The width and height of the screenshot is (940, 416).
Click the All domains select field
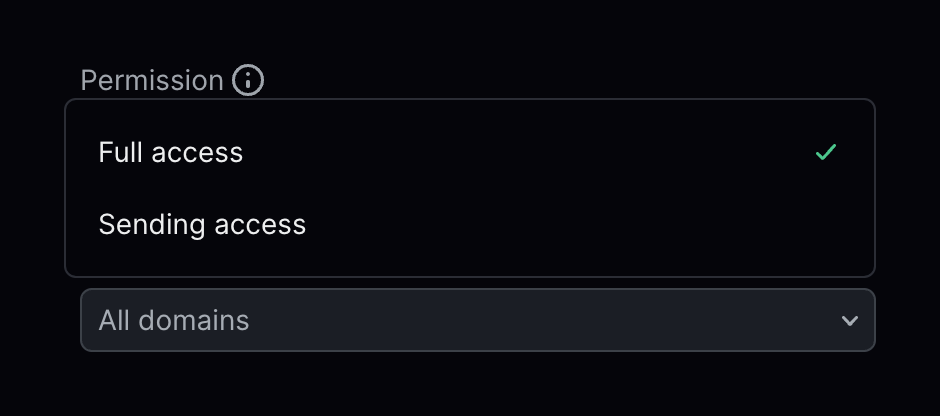(477, 320)
